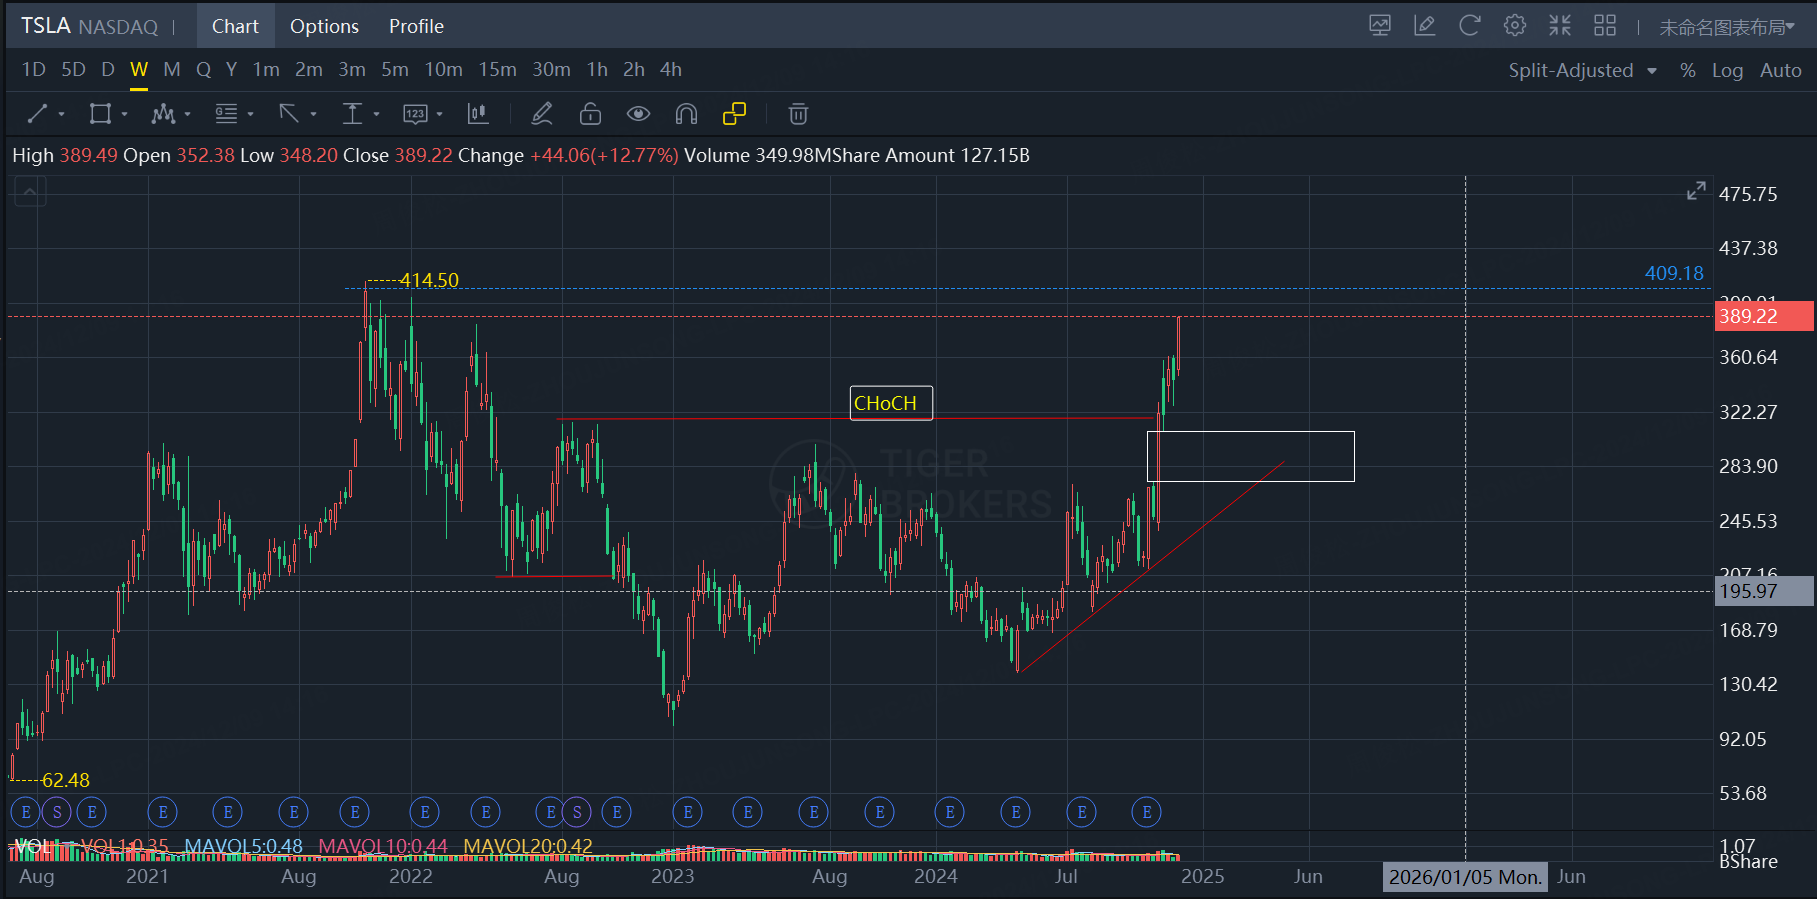Open chart settings gear
Image resolution: width=1817 pixels, height=899 pixels.
[x=1515, y=26]
